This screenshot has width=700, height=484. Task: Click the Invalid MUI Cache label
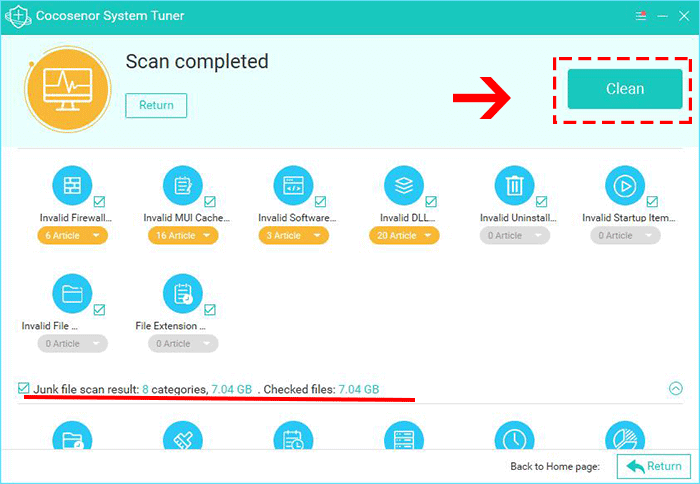186,218
